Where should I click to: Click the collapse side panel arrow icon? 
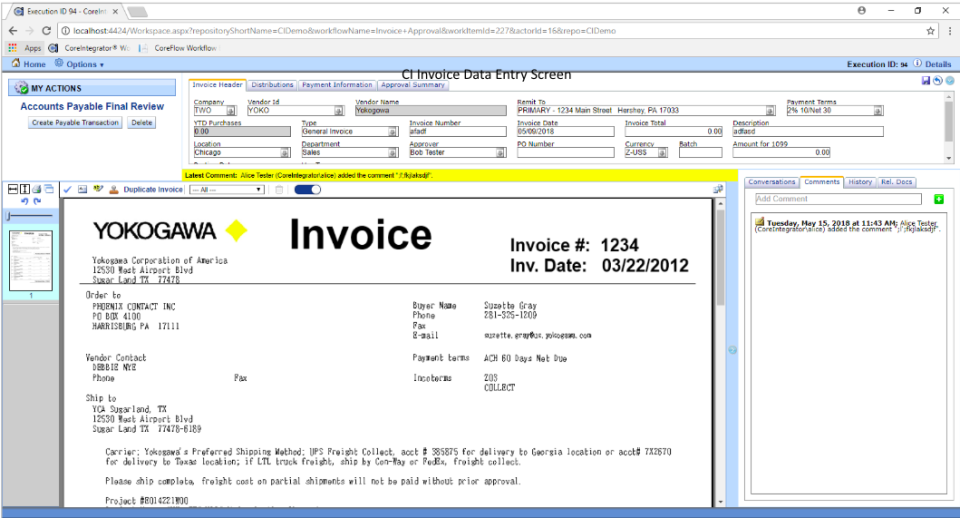coord(732,350)
